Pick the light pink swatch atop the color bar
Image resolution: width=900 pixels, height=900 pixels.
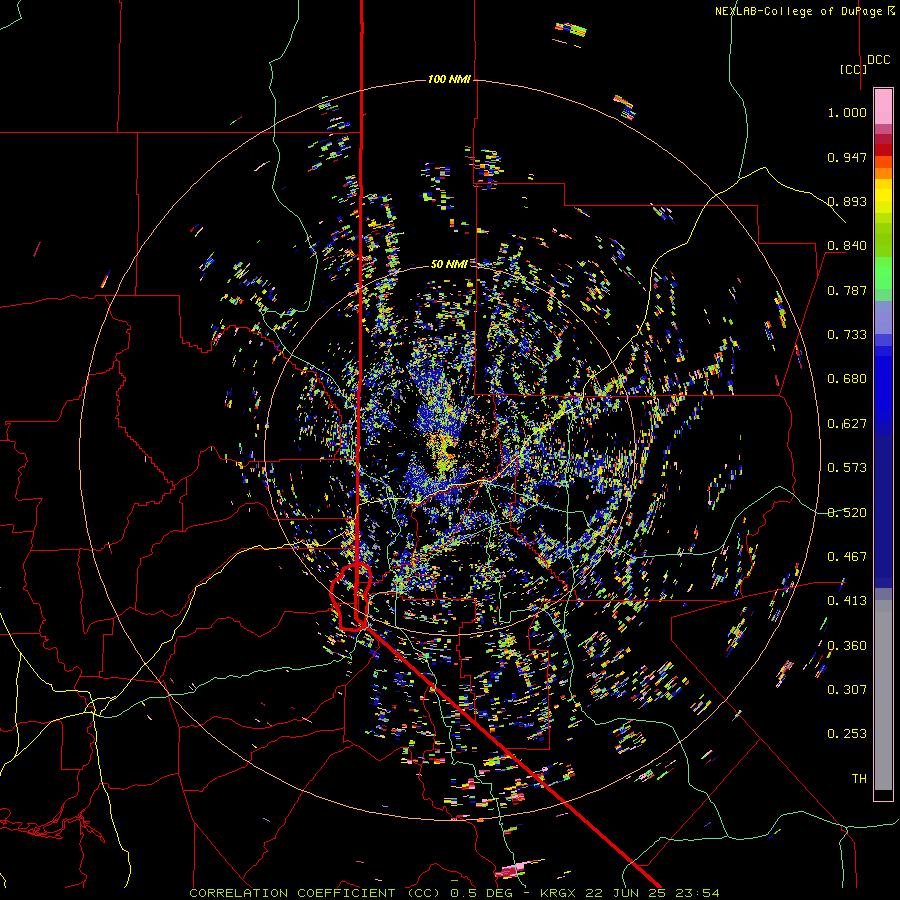(x=883, y=107)
